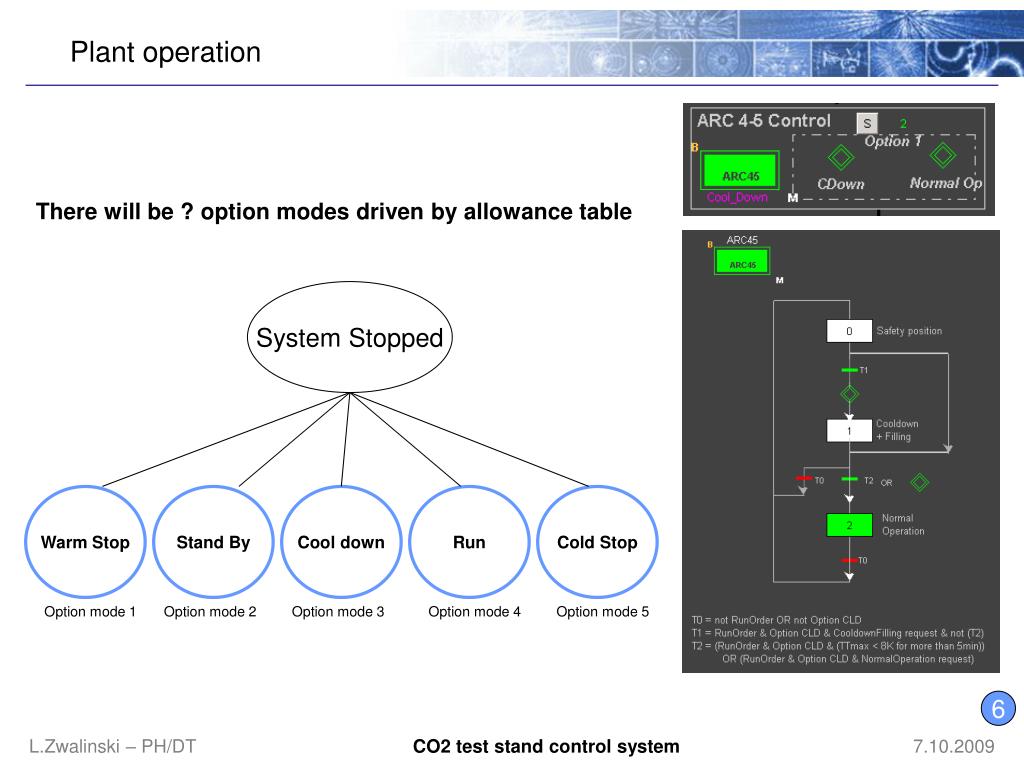
Task: Select the Cool down circle
Action: (x=341, y=542)
